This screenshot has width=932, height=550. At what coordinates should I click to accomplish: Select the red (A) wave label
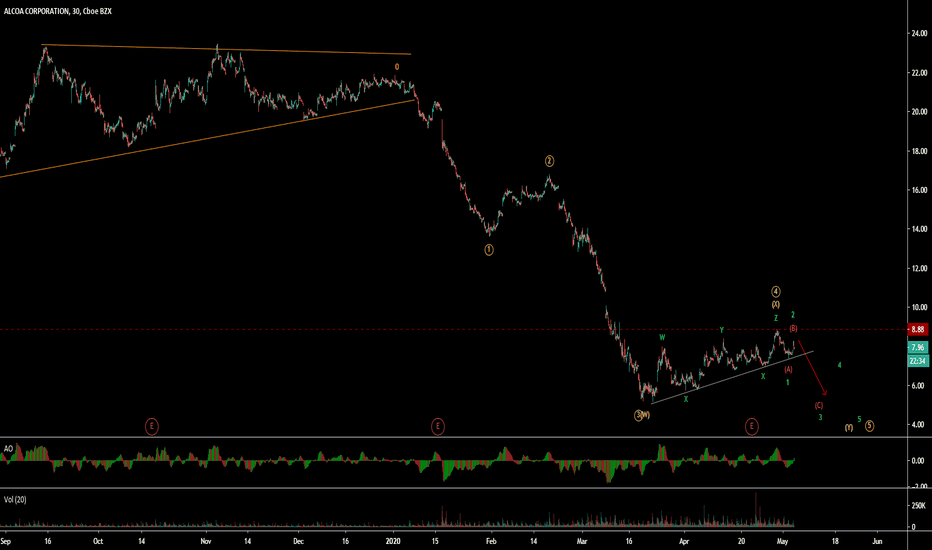[788, 369]
